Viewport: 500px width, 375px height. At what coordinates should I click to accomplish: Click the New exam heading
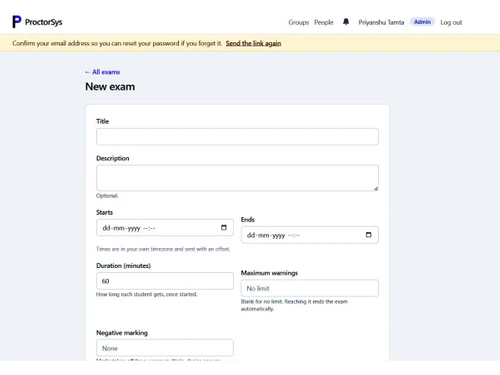coord(110,87)
